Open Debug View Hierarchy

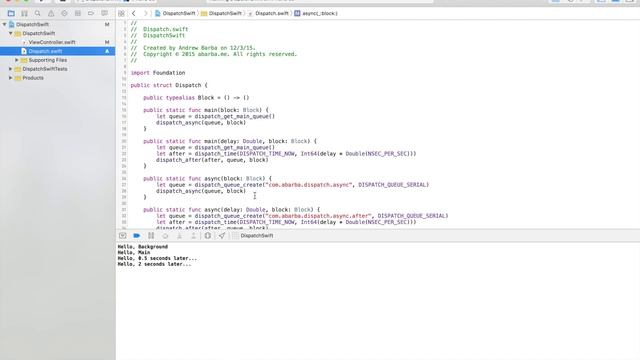pyautogui.click(x=208, y=236)
